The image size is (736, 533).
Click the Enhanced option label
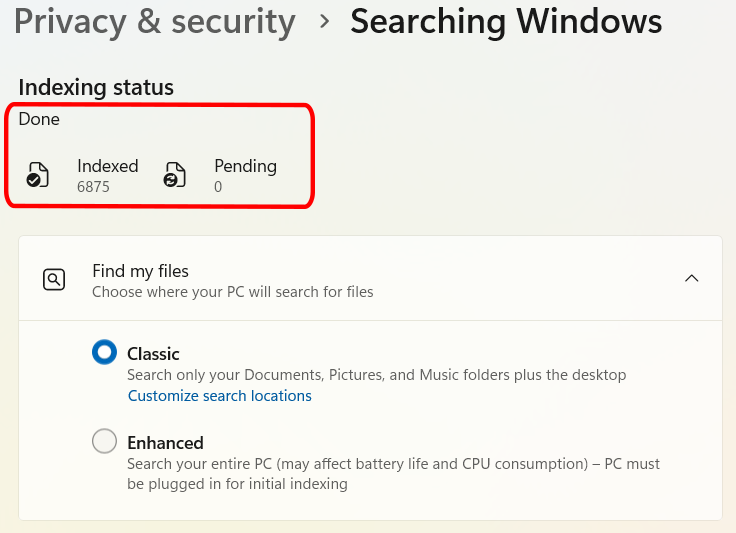[x=165, y=443]
